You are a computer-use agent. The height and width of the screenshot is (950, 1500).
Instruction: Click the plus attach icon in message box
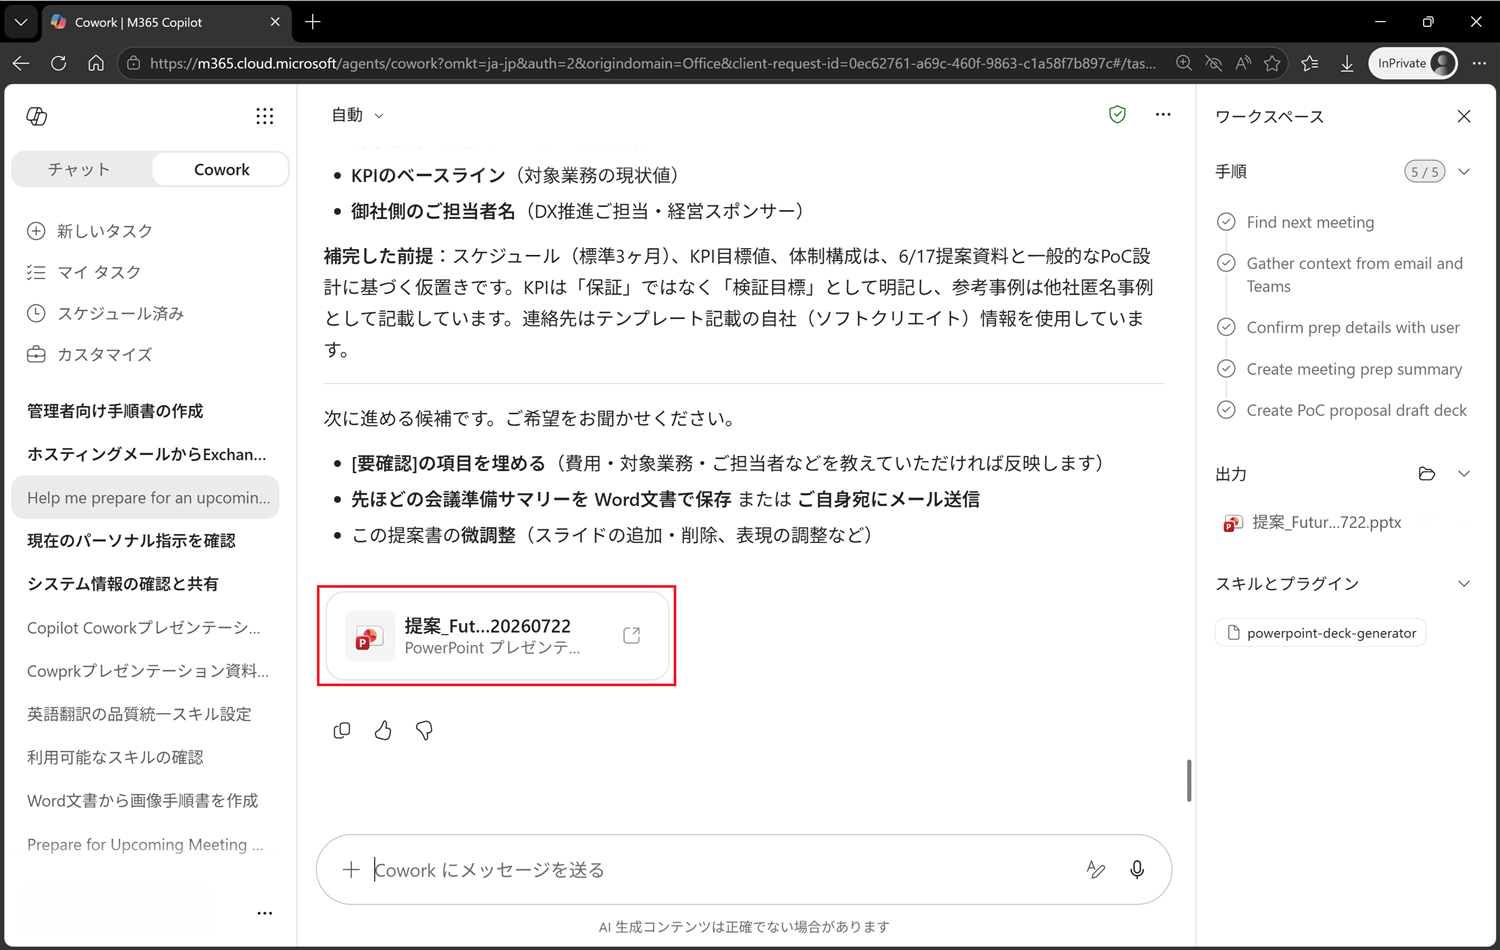tap(351, 870)
